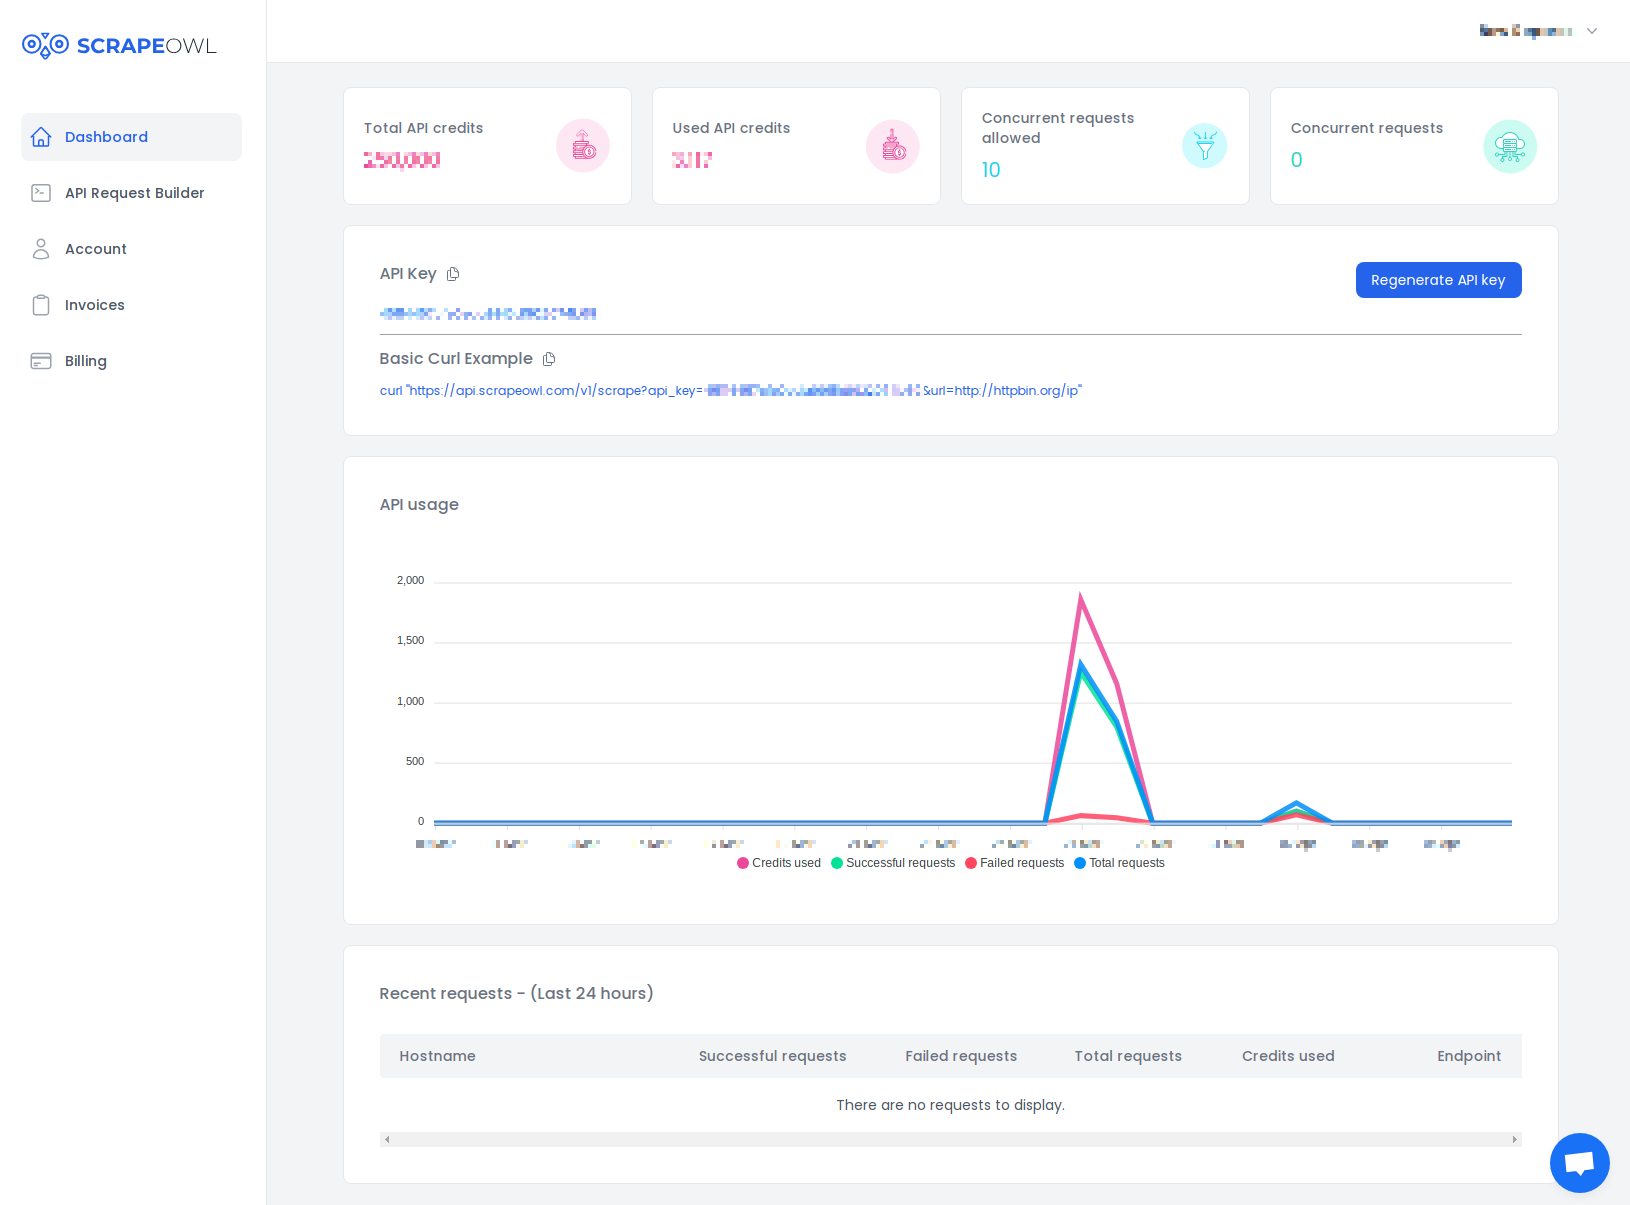Toggle Successful requests legend item

[x=893, y=863]
